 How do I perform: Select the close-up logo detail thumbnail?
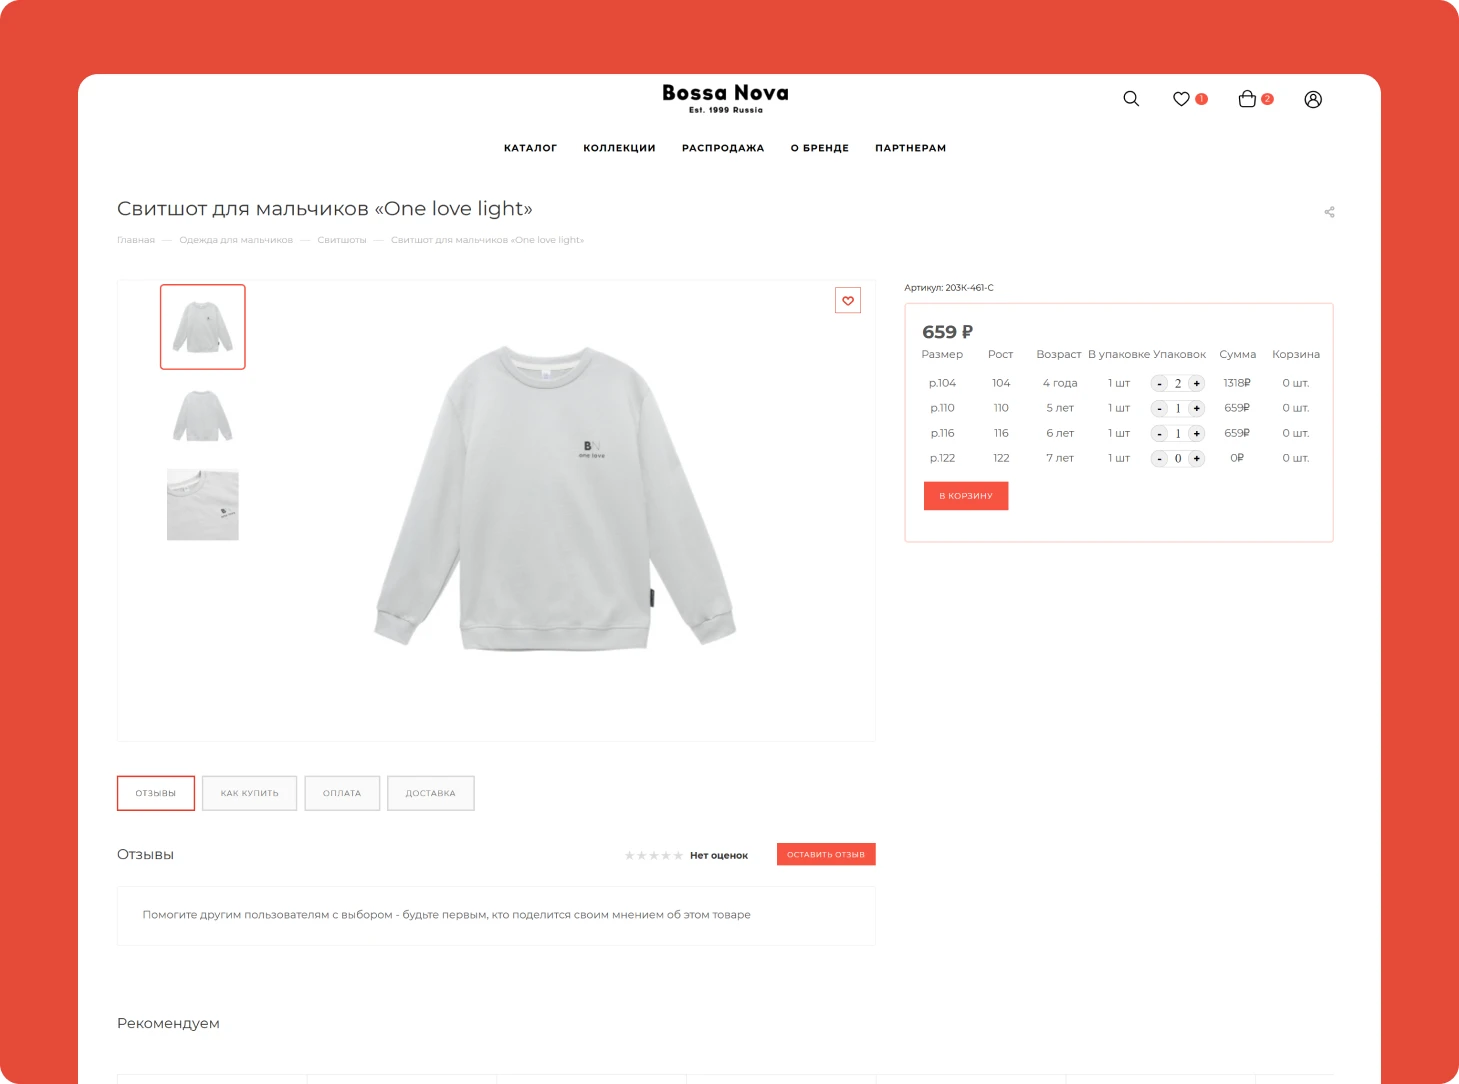[203, 505]
